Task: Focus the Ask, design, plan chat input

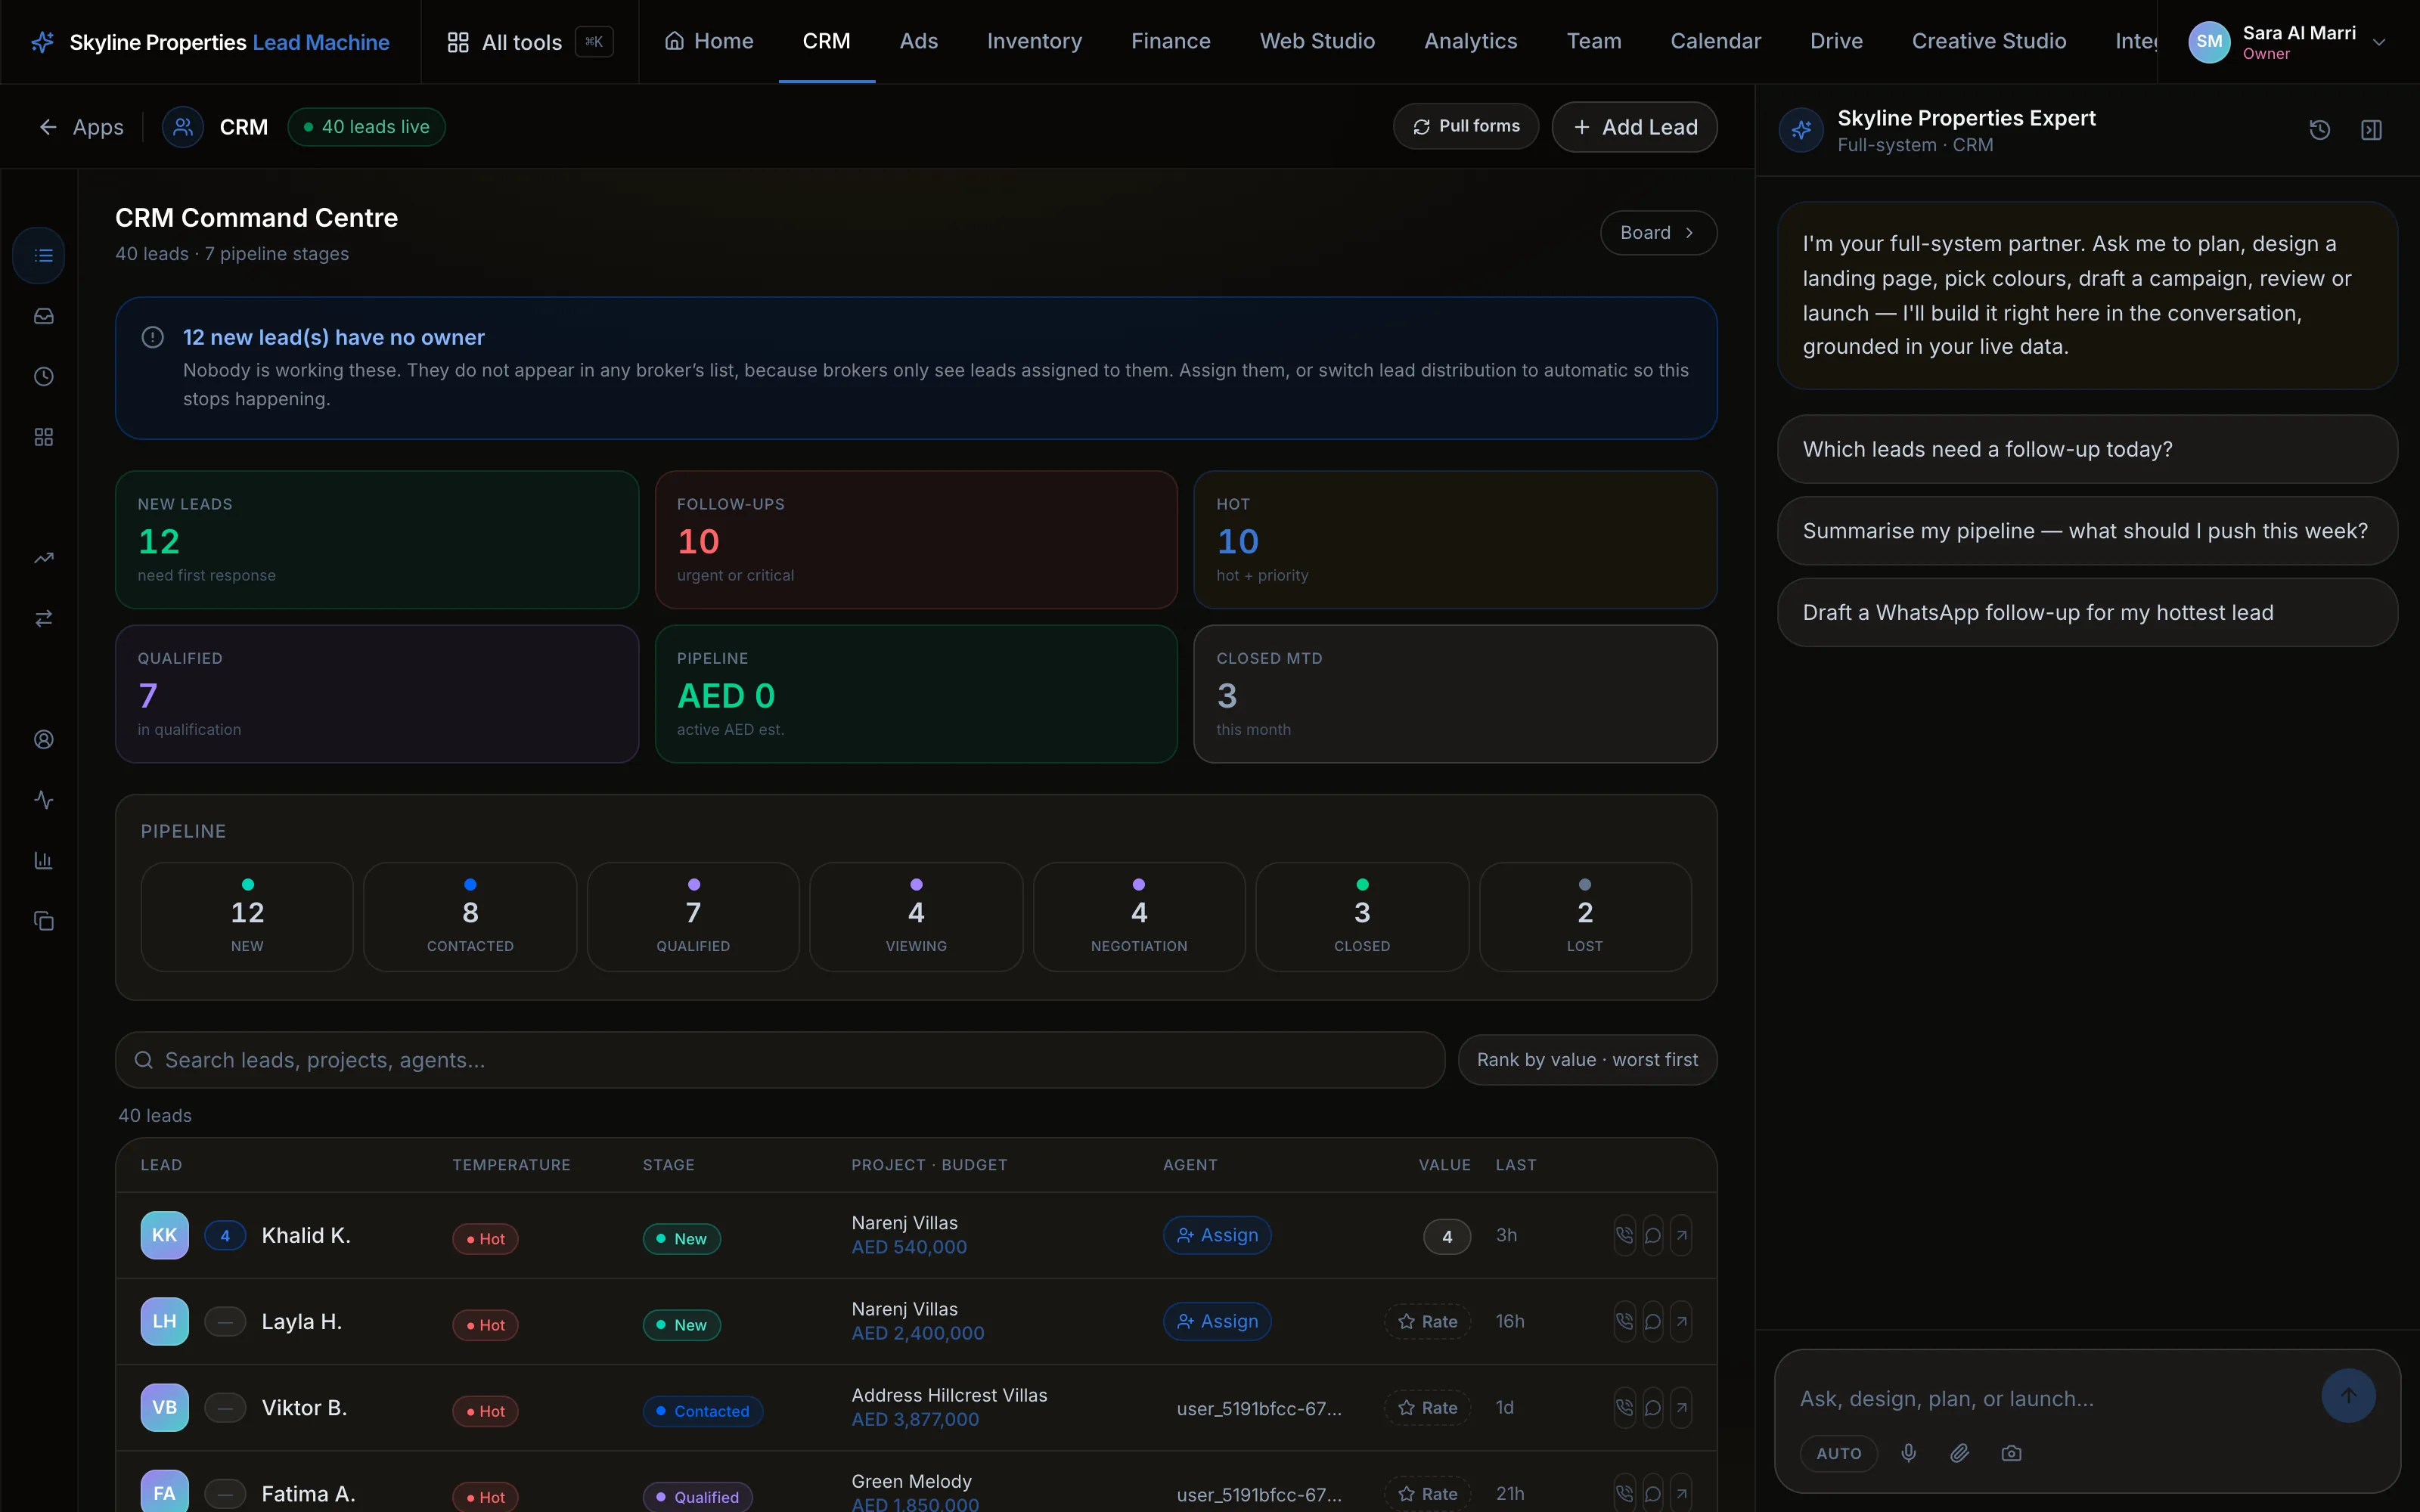Action: [2050, 1399]
